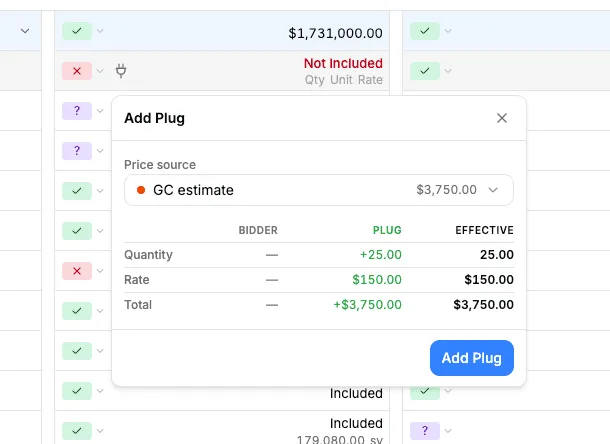This screenshot has width=610, height=444.
Task: Click the green $150.00 plug rate
Action: pyautogui.click(x=377, y=280)
